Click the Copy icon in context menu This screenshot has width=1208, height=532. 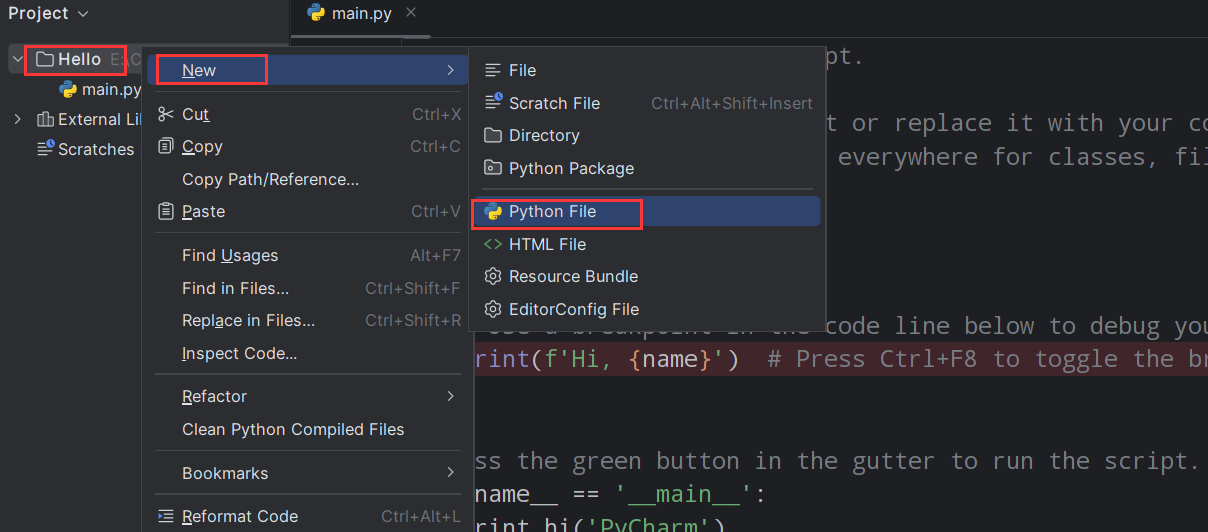[x=166, y=146]
